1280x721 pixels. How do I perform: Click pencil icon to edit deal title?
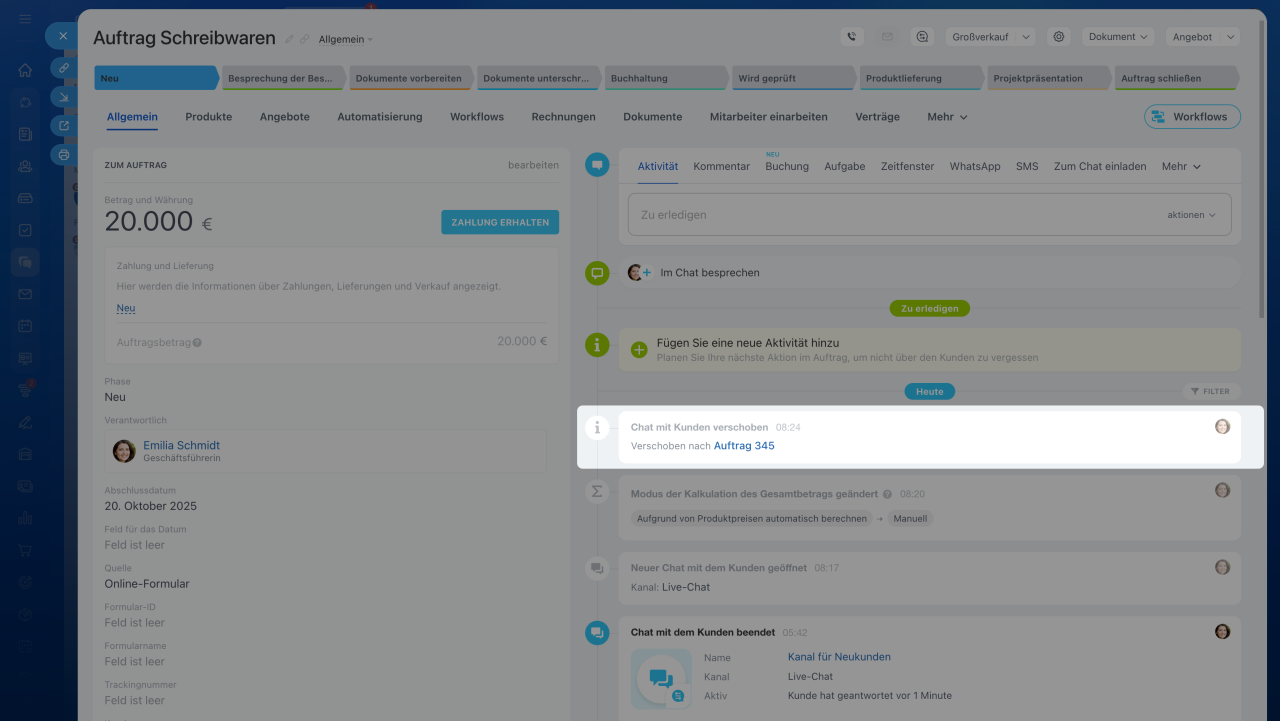click(289, 39)
